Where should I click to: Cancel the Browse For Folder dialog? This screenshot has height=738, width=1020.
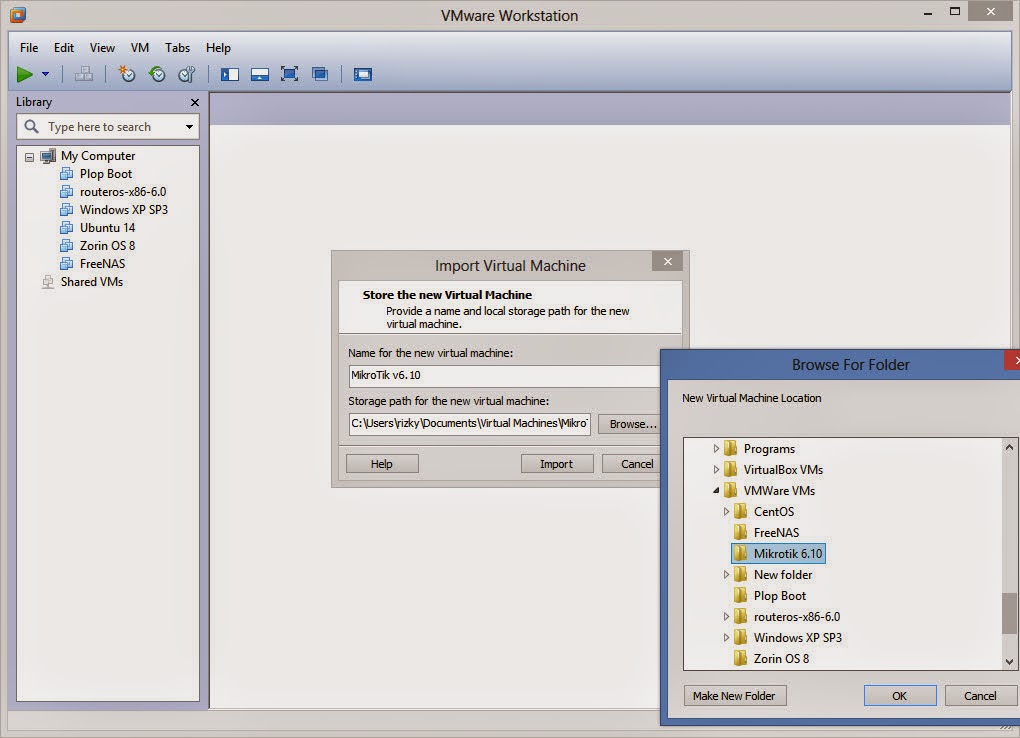980,696
